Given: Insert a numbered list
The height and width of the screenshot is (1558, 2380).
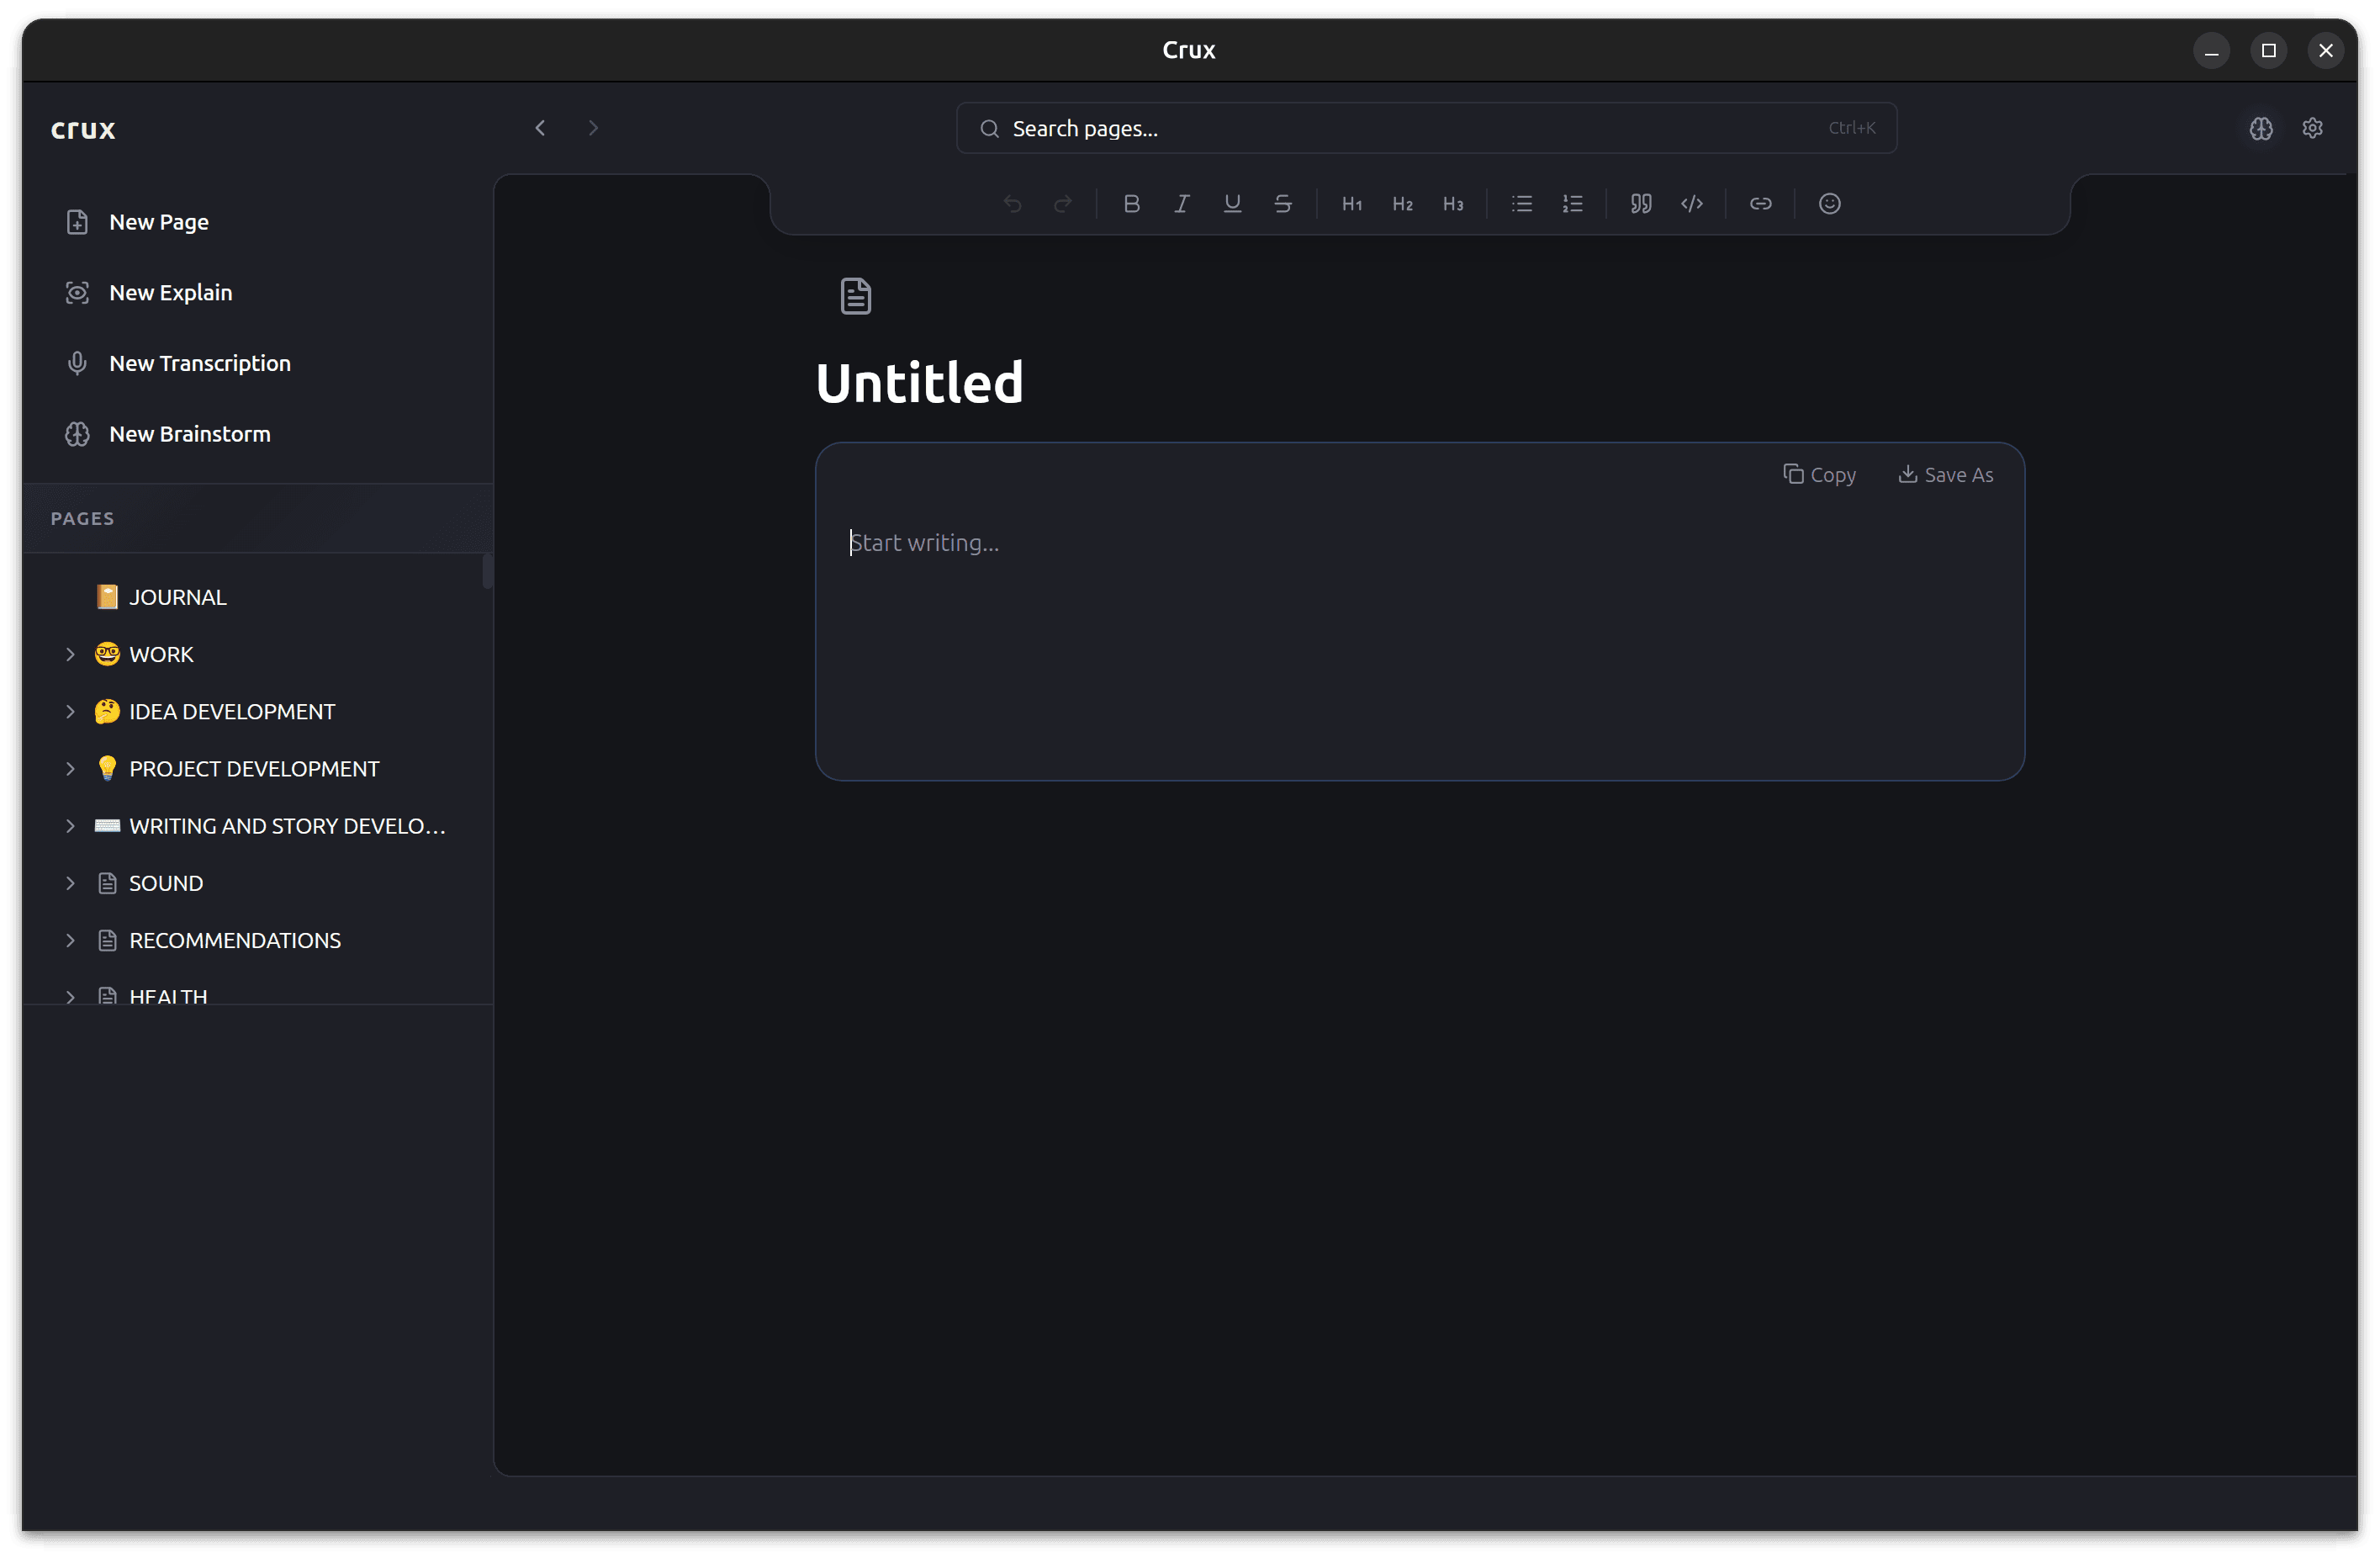Looking at the screenshot, I should (1572, 204).
